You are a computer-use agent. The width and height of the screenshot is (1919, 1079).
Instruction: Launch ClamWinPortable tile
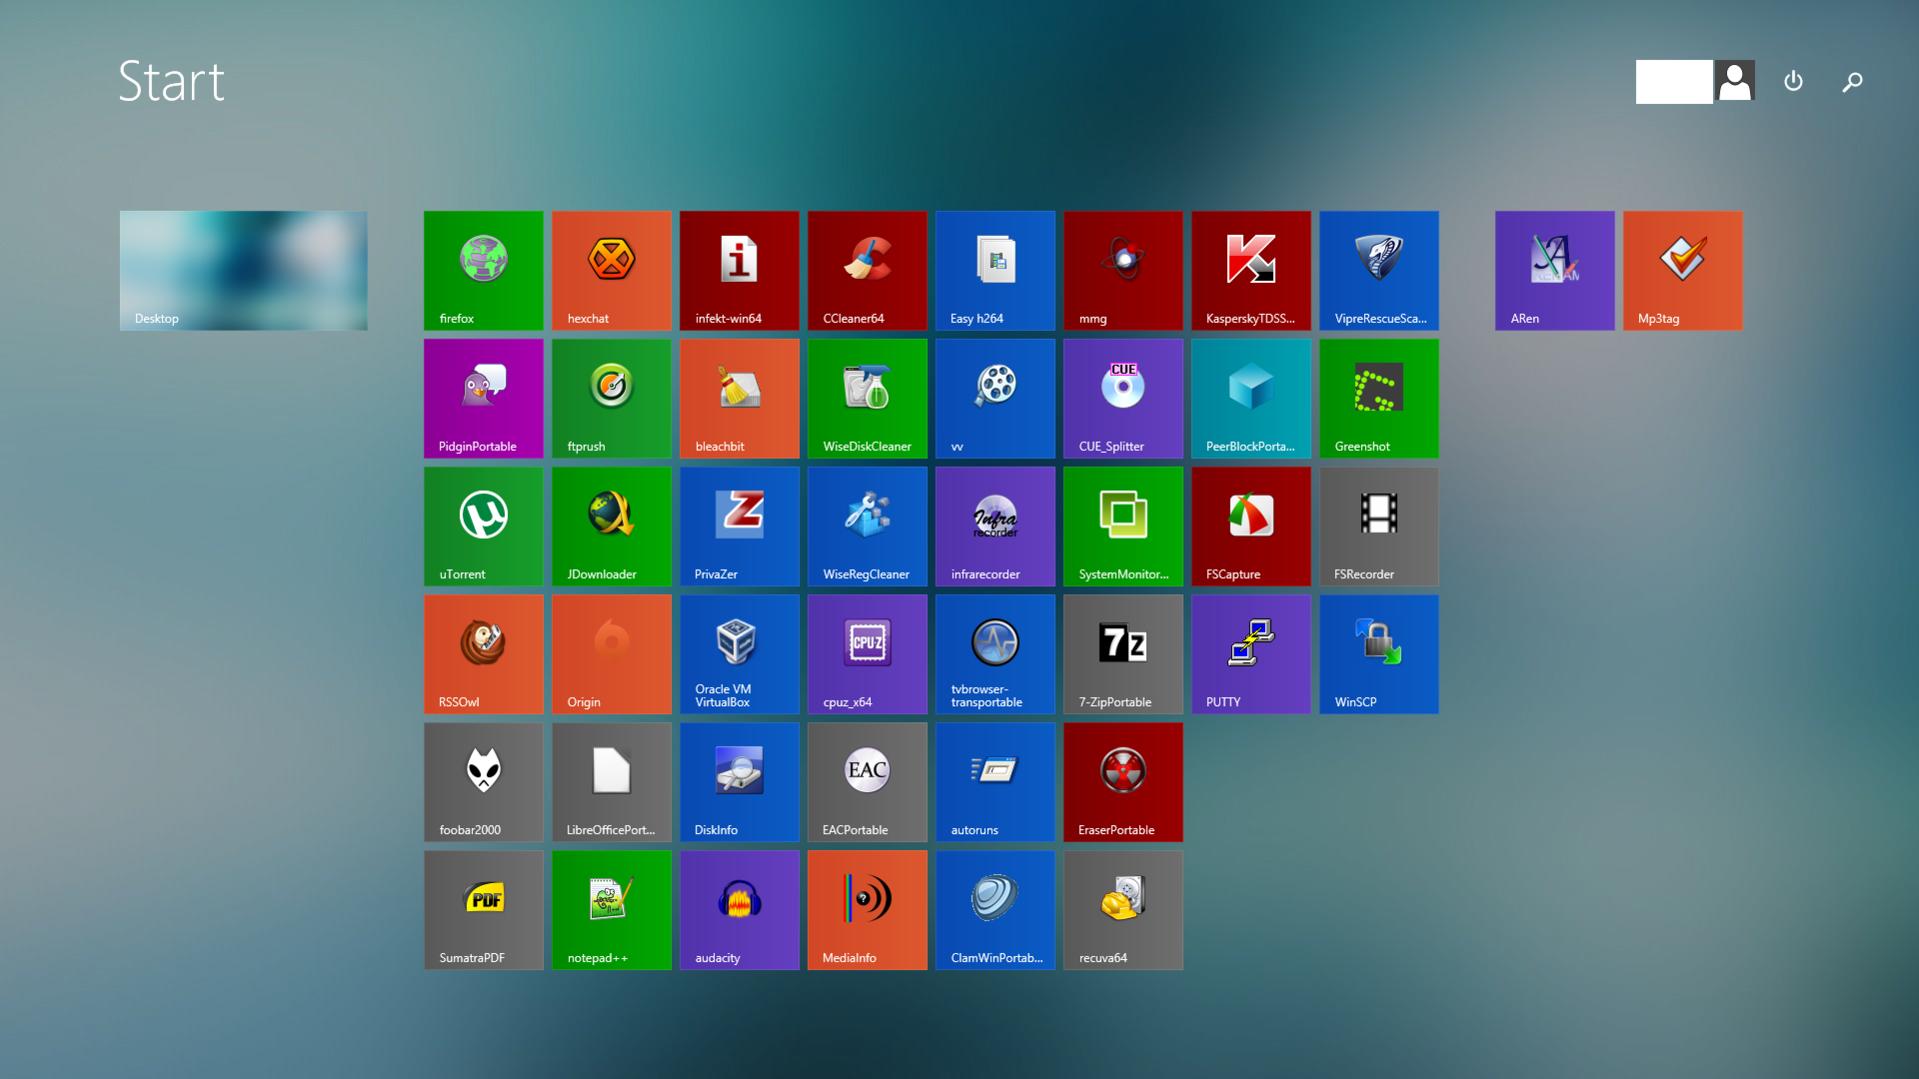995,910
